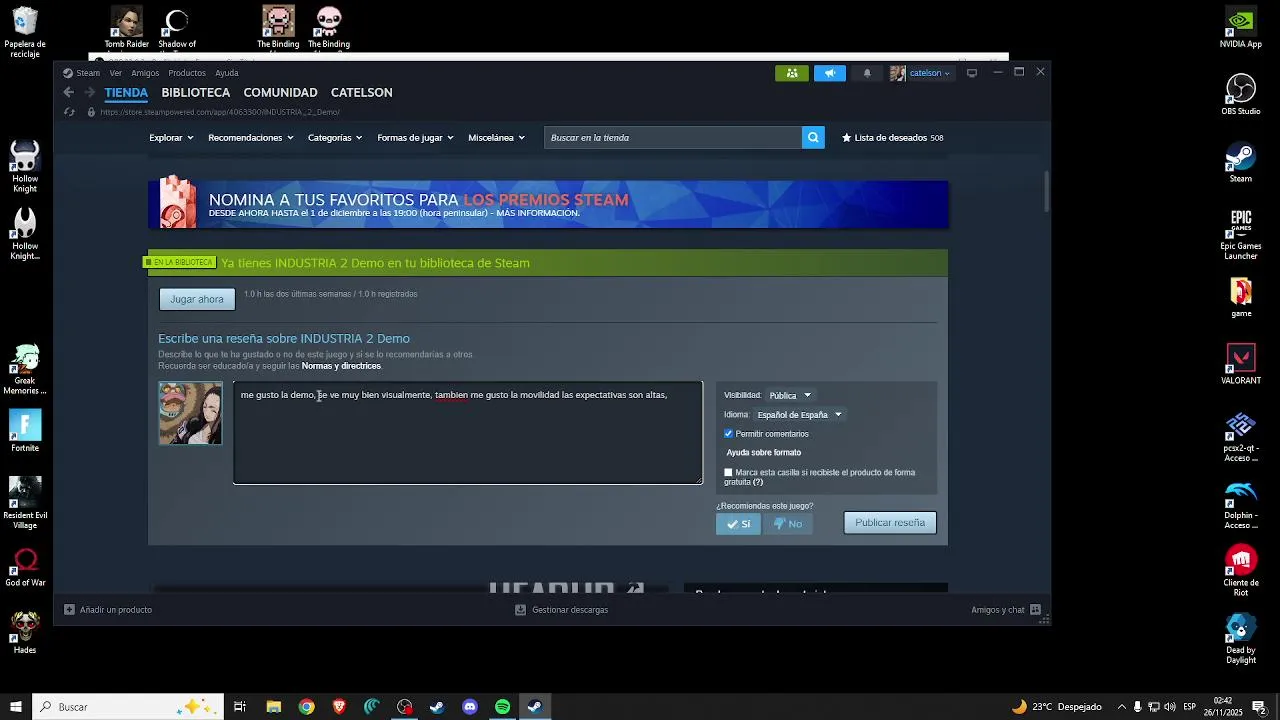
Task: Recommend the game with the Sí button
Action: 738,524
